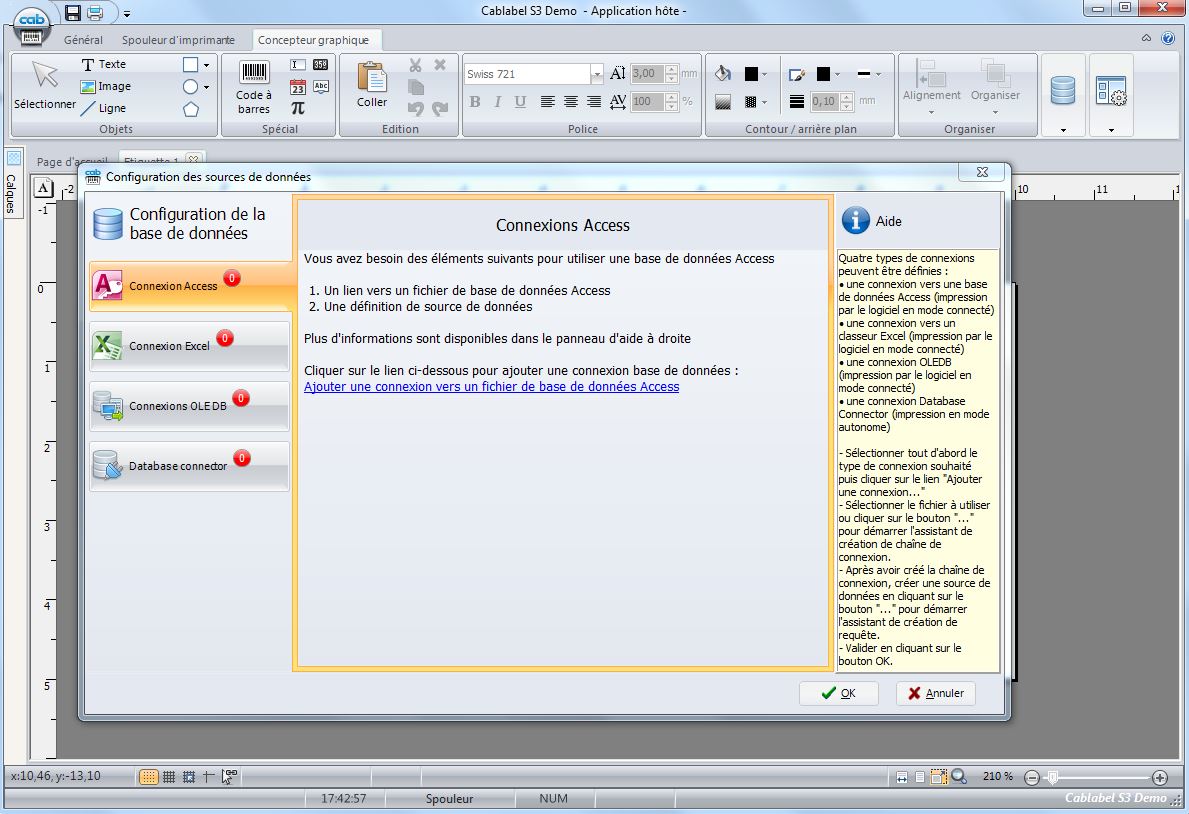Click the gradient fill icon
1189x814 pixels.
click(723, 102)
